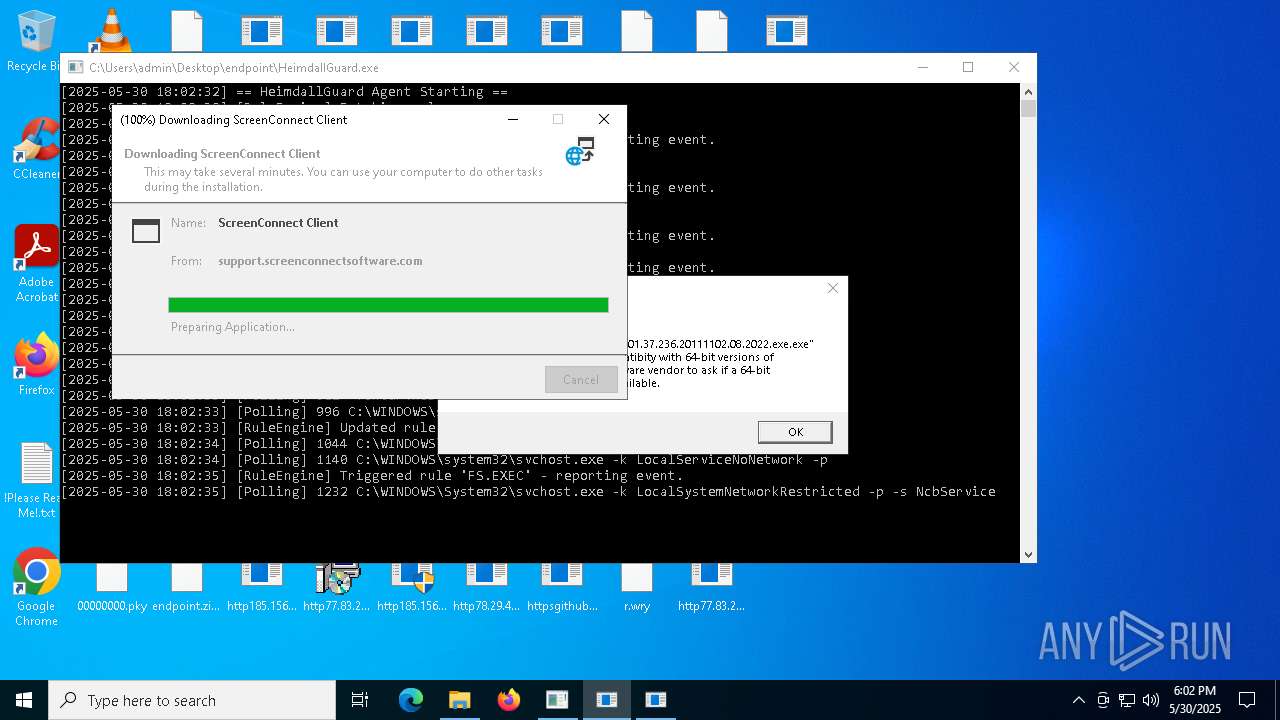The width and height of the screenshot is (1280, 720).
Task: Open the network status tray icon
Action: click(x=1127, y=700)
